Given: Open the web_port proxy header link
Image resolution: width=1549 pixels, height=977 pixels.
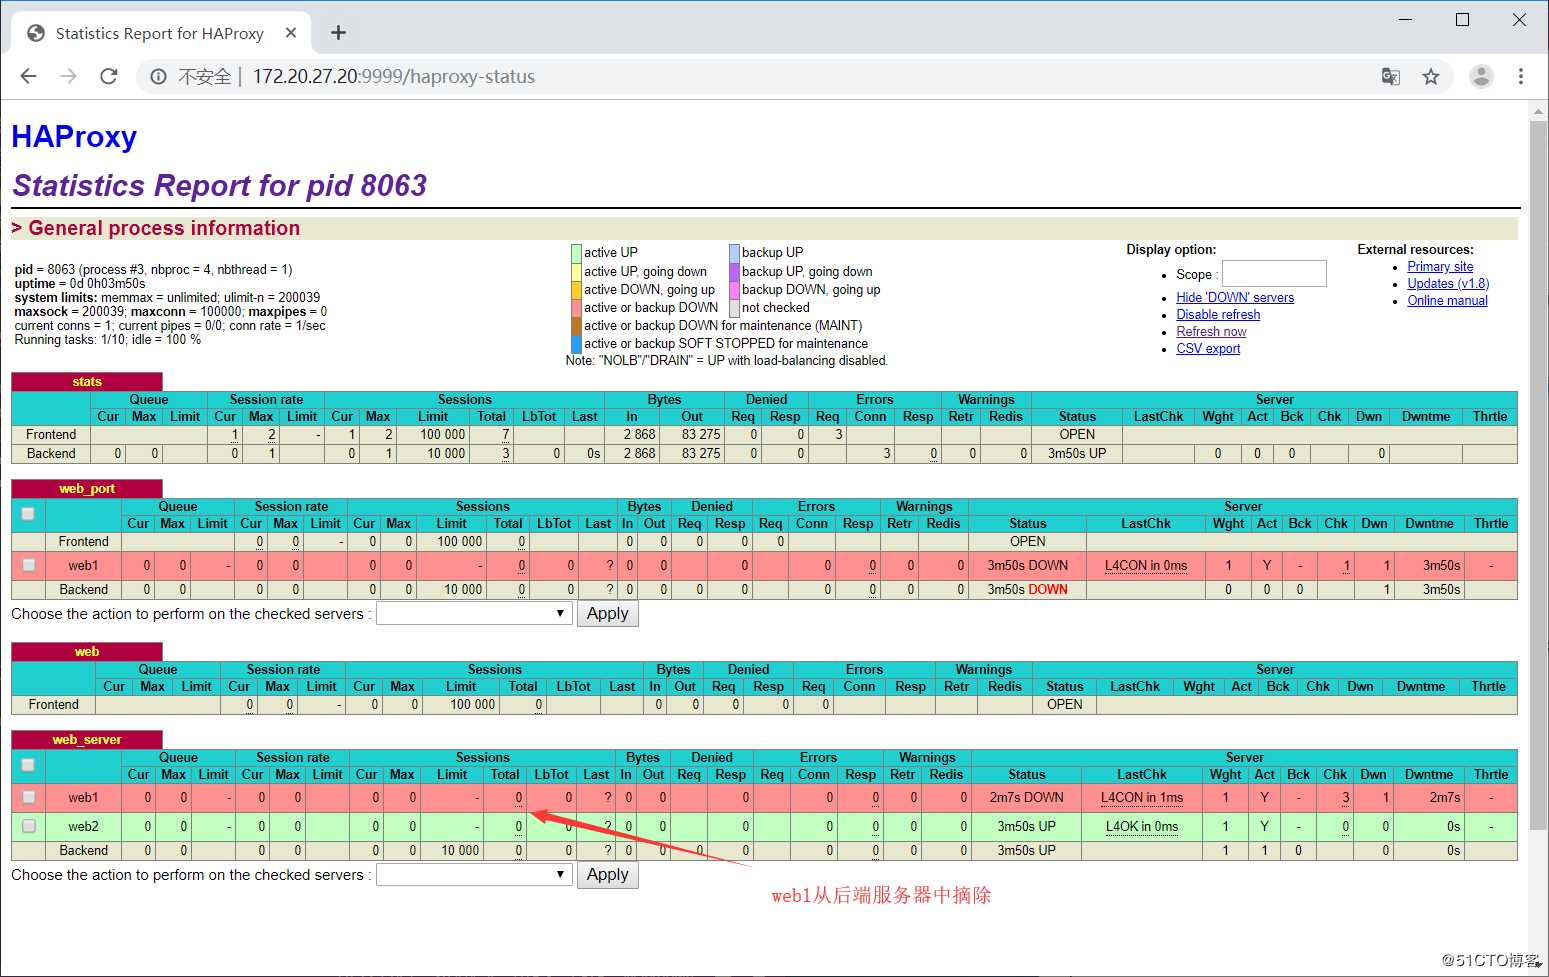Looking at the screenshot, I should [87, 488].
